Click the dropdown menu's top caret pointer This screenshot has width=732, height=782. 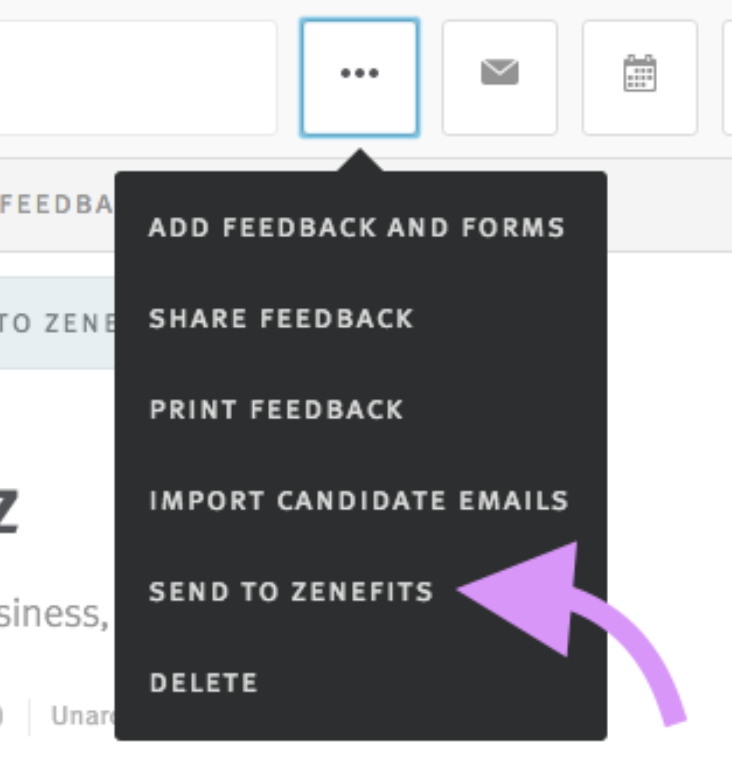(x=359, y=162)
